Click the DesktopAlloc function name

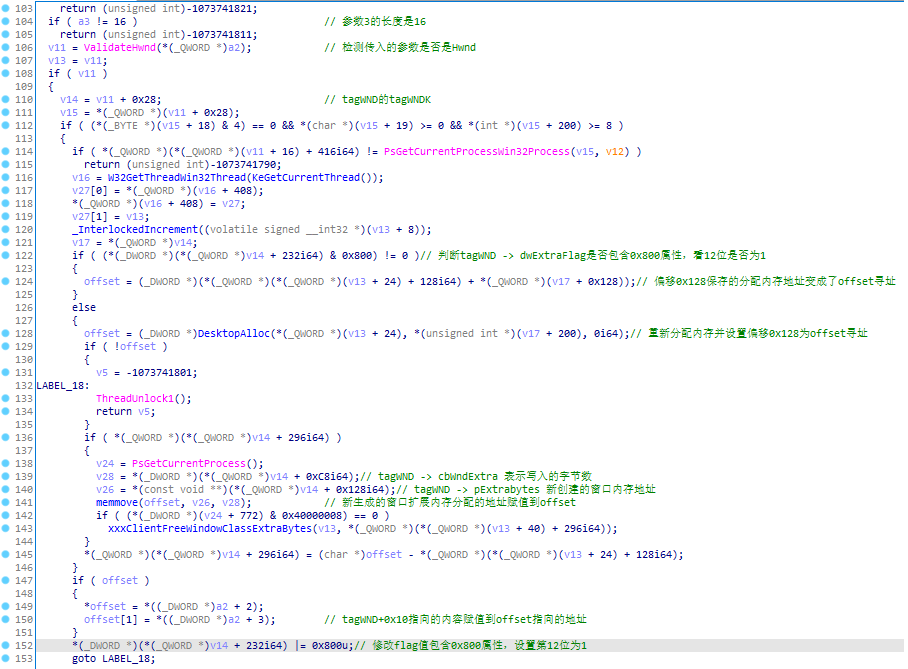pos(234,333)
